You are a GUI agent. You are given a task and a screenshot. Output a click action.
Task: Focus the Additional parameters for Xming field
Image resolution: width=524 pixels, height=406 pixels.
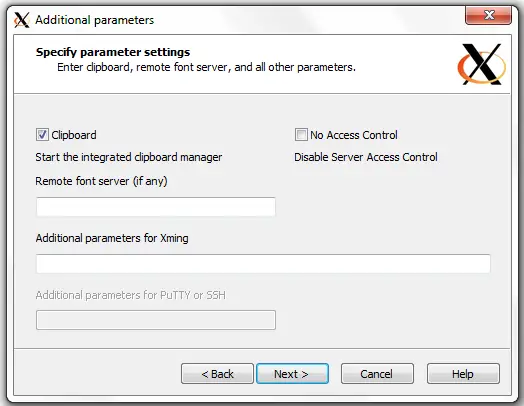click(x=263, y=264)
